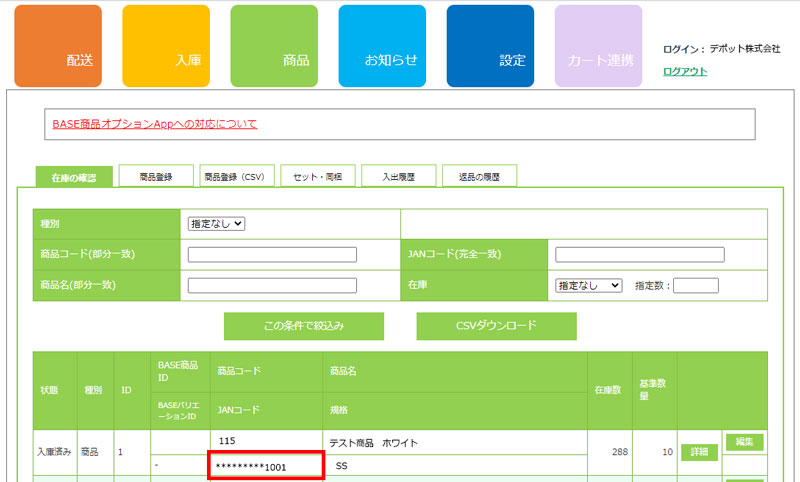
Task: Open the 商品 green navigation tile
Action: pos(274,46)
